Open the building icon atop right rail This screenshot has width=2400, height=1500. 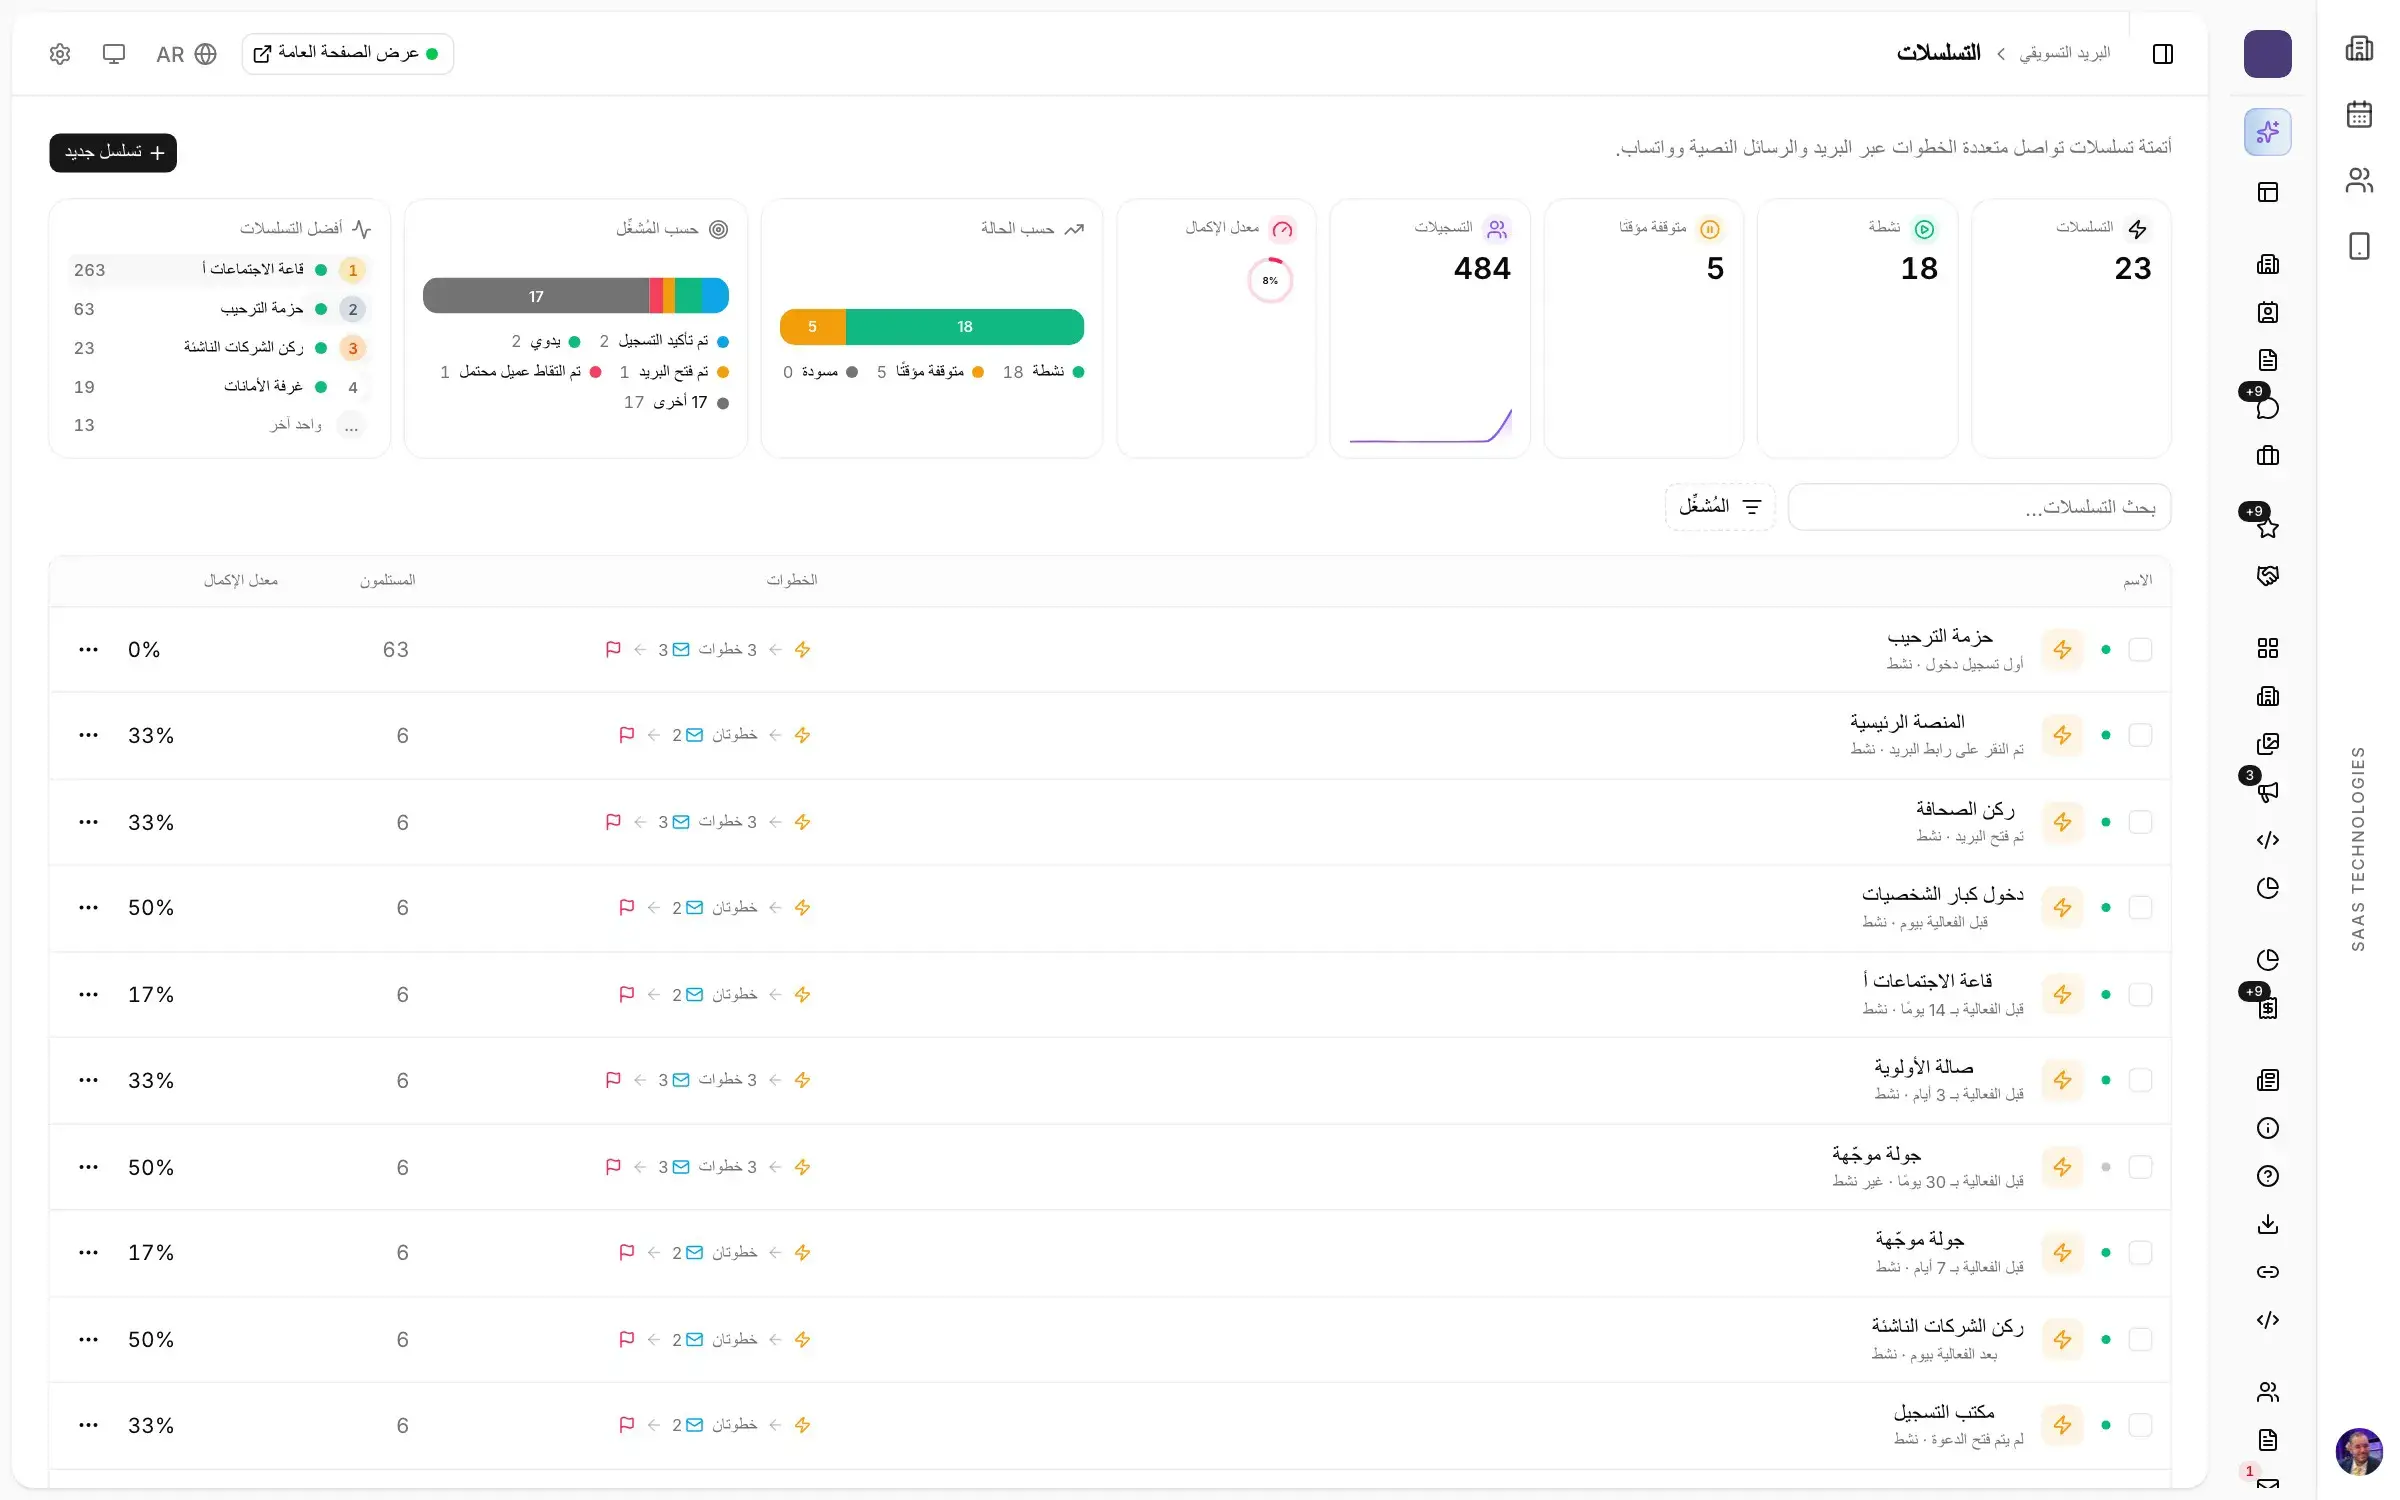click(2359, 48)
